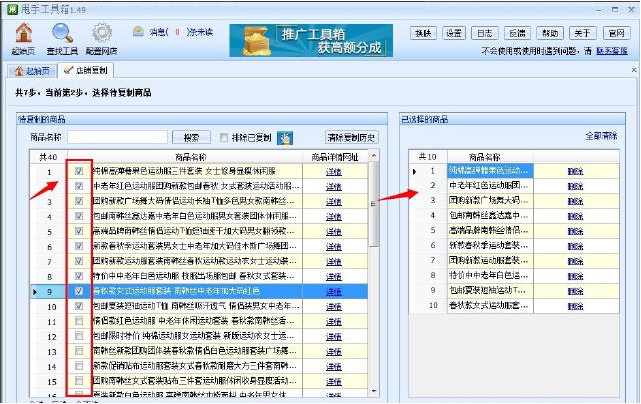Screen dimensions: 641x404
Task: Switch to the 起始页 tab
Action: (x=32, y=71)
